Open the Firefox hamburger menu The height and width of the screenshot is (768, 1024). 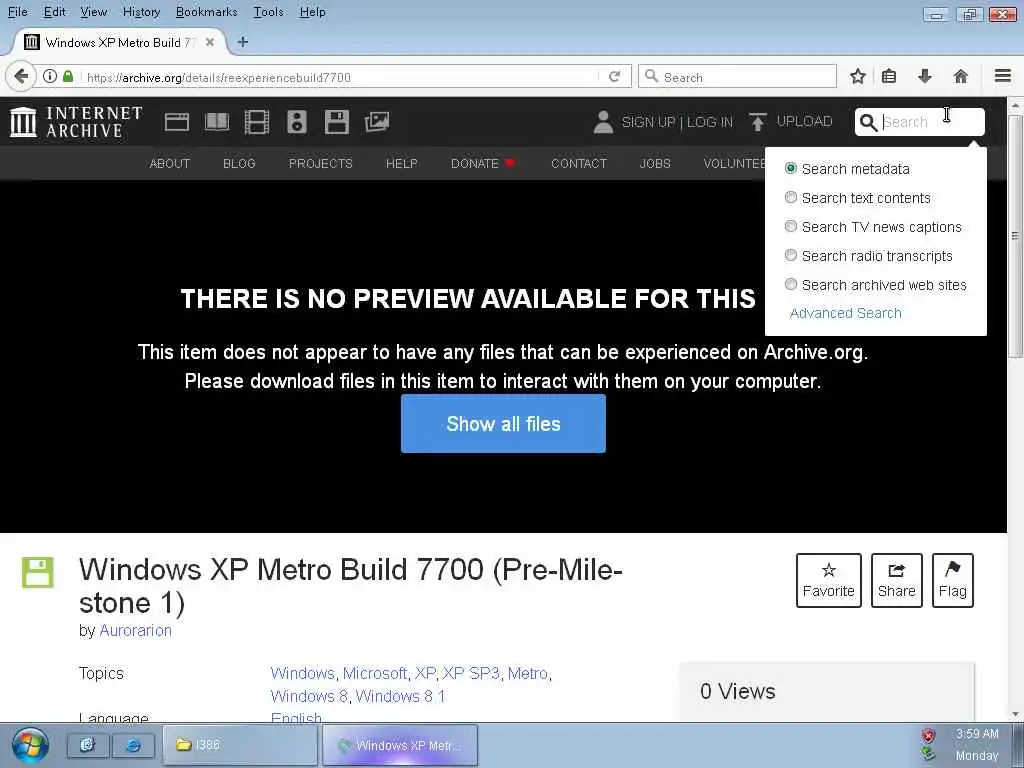coord(1003,76)
